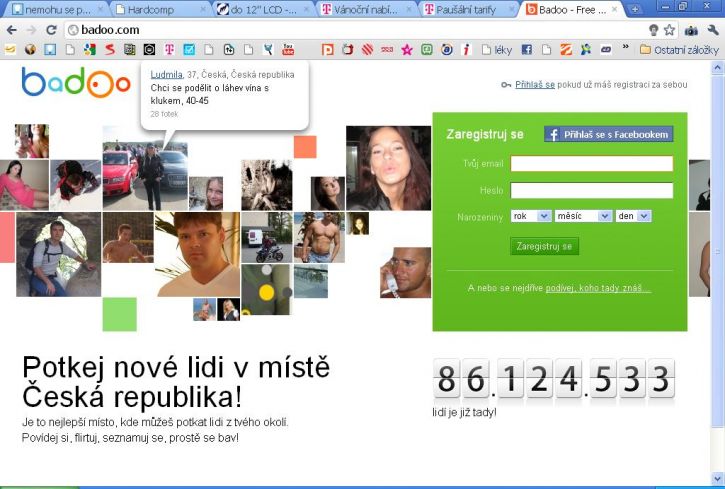The width and height of the screenshot is (725, 489).
Task: Open the Google colored bookmark icon
Action: (90, 49)
